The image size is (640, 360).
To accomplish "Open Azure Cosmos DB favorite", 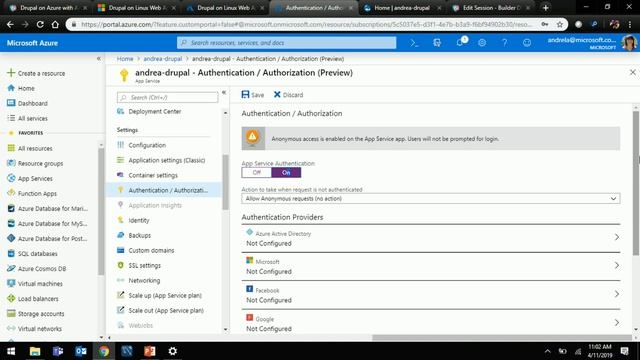I will tap(42, 269).
